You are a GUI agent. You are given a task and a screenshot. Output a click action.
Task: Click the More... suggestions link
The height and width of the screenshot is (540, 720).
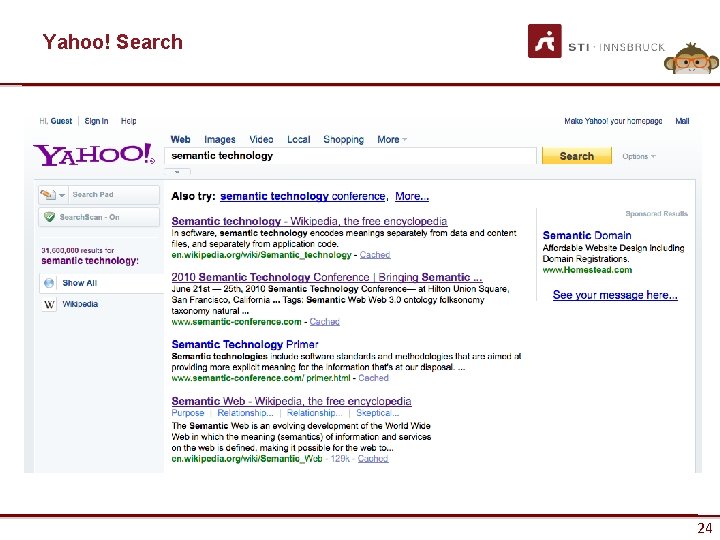(412, 197)
